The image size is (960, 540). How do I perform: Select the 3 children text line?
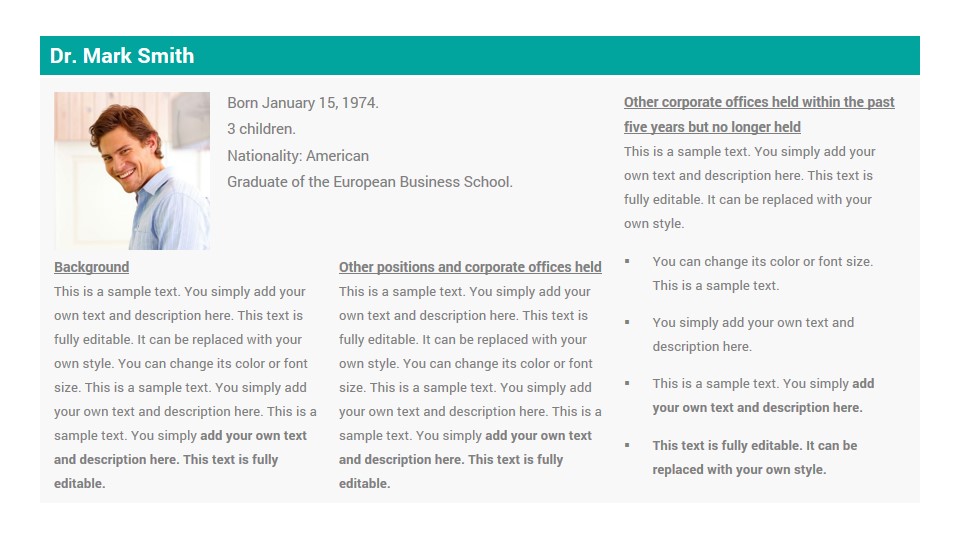pyautogui.click(x=261, y=129)
